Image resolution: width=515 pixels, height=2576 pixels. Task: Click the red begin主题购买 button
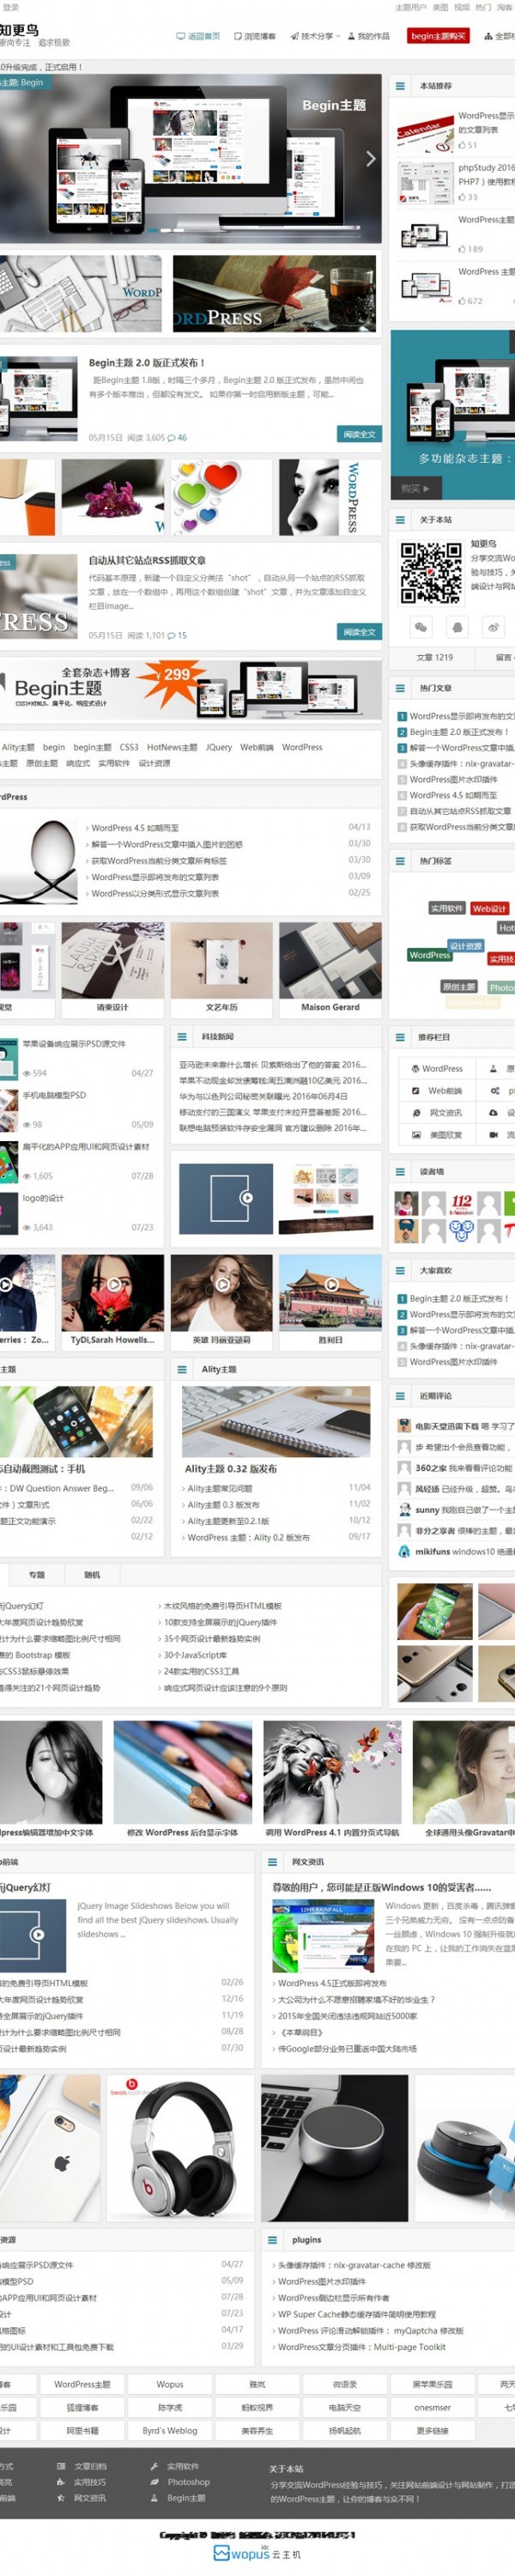pos(438,36)
